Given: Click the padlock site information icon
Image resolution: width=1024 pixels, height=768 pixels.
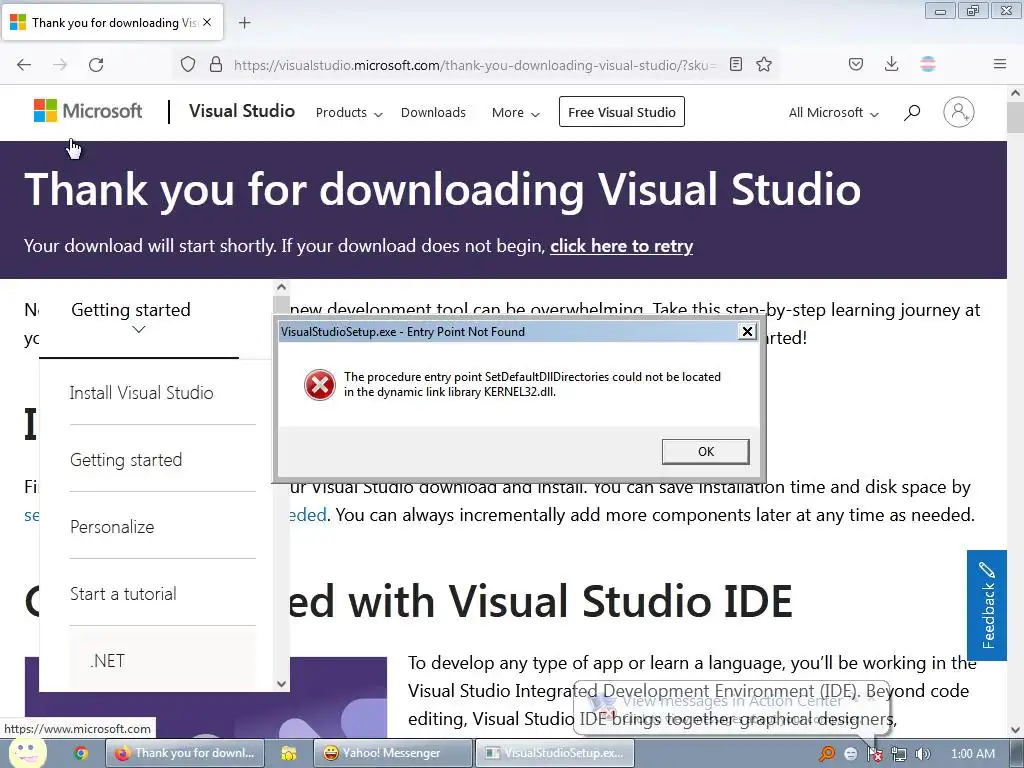Looking at the screenshot, I should [216, 65].
